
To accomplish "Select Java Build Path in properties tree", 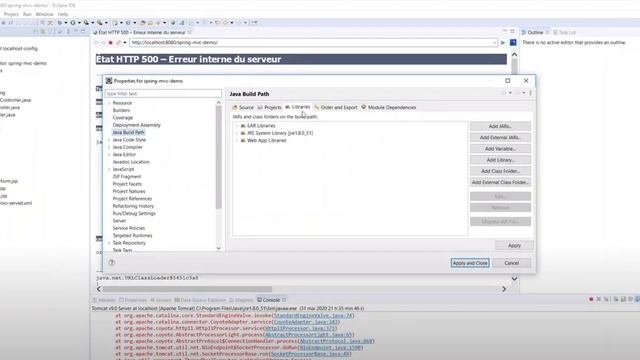I will [128, 132].
